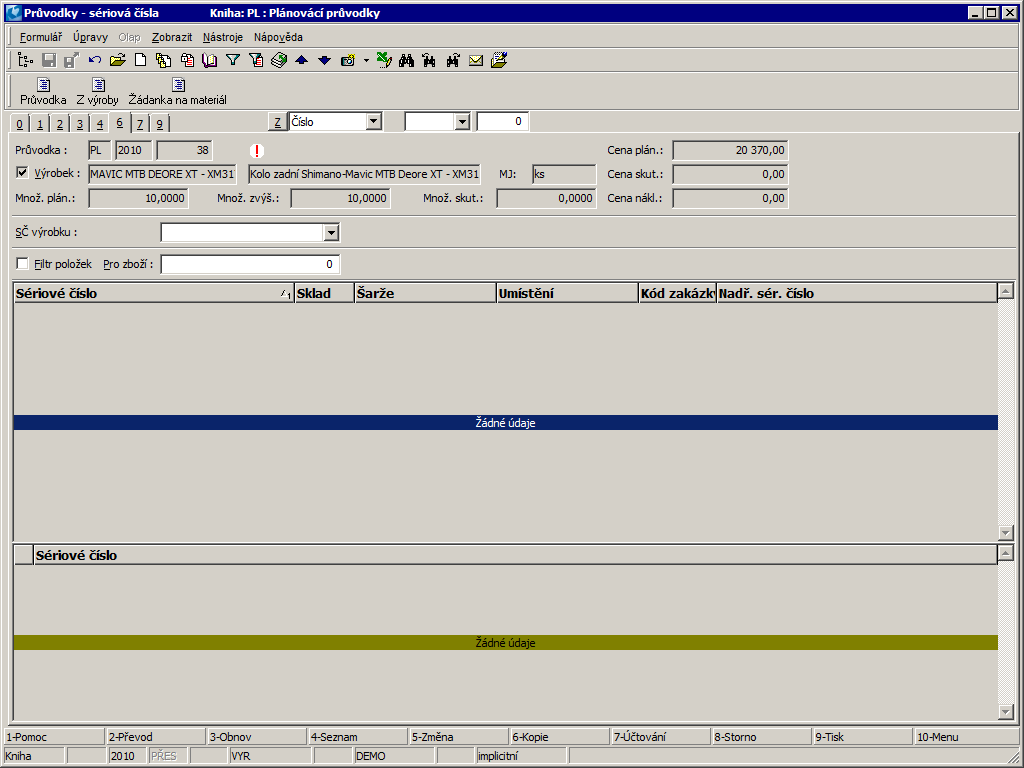Open the Nástroje menu
The height and width of the screenshot is (768, 1024).
(222, 37)
